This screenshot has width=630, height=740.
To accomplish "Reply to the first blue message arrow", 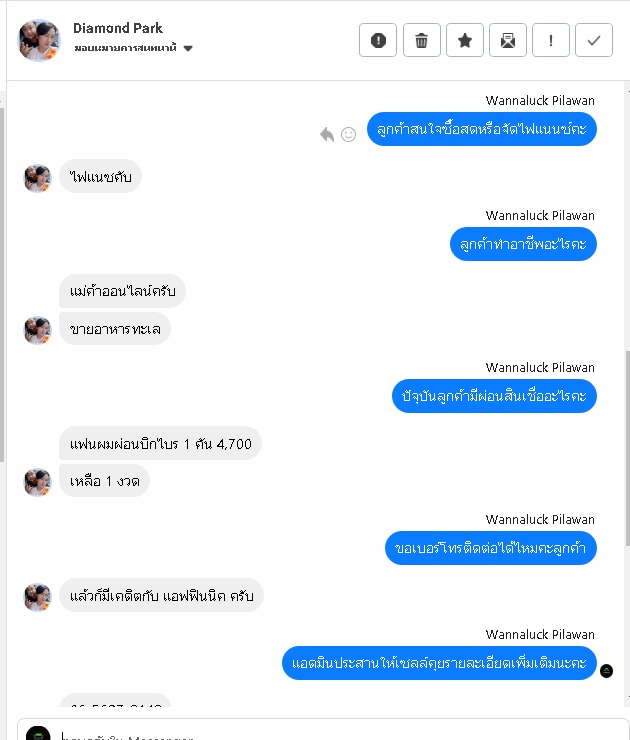I will coord(327,135).
